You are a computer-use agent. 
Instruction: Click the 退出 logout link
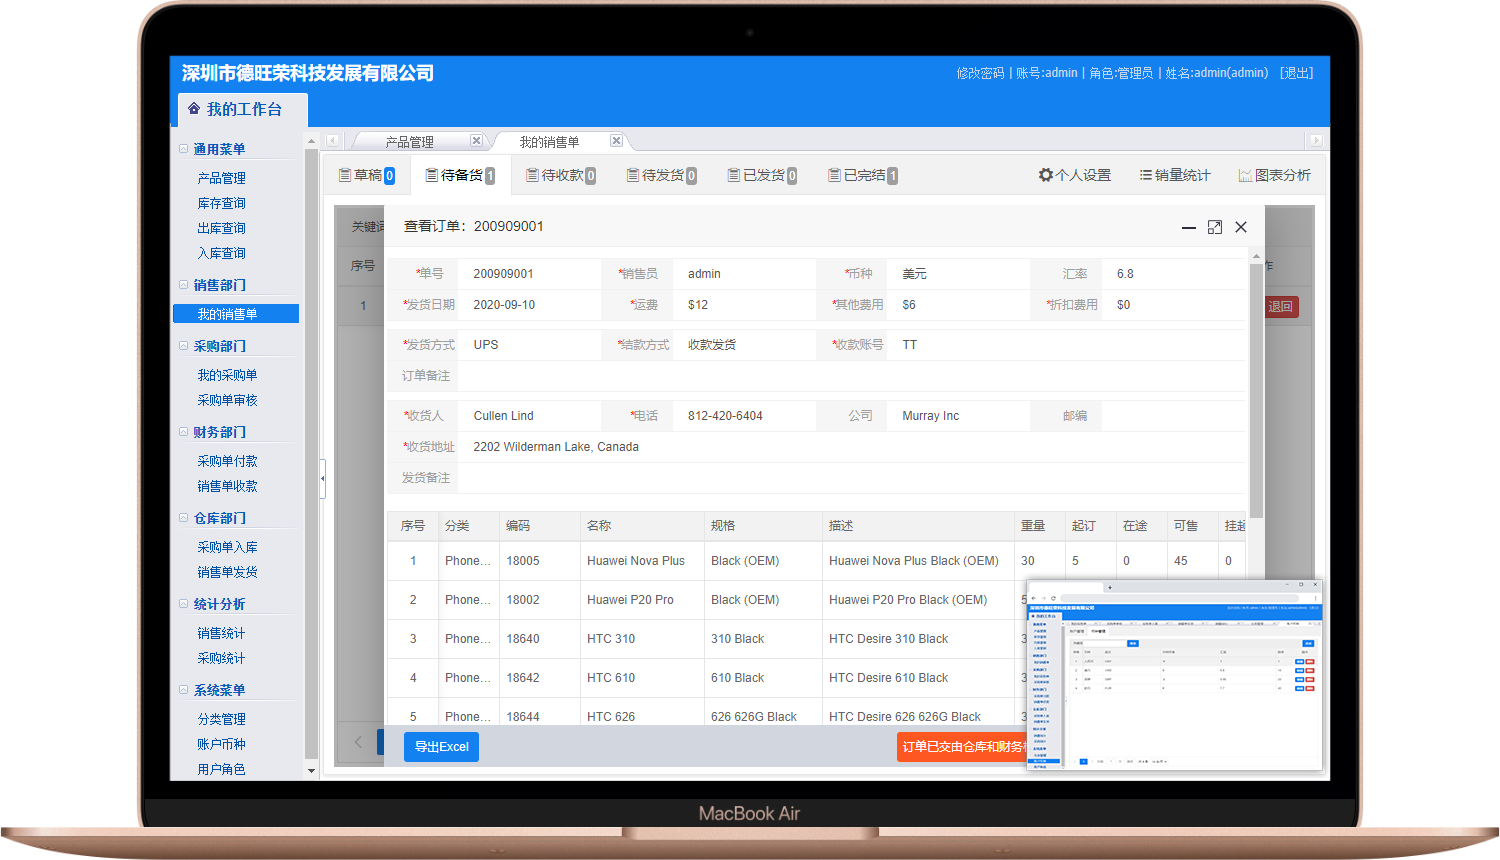(x=1297, y=73)
